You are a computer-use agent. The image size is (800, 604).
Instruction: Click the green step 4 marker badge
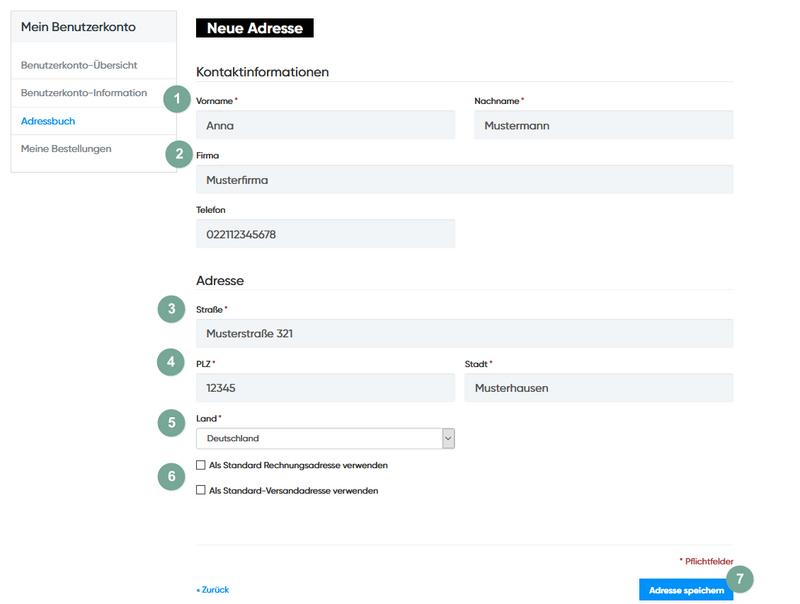pos(172,362)
